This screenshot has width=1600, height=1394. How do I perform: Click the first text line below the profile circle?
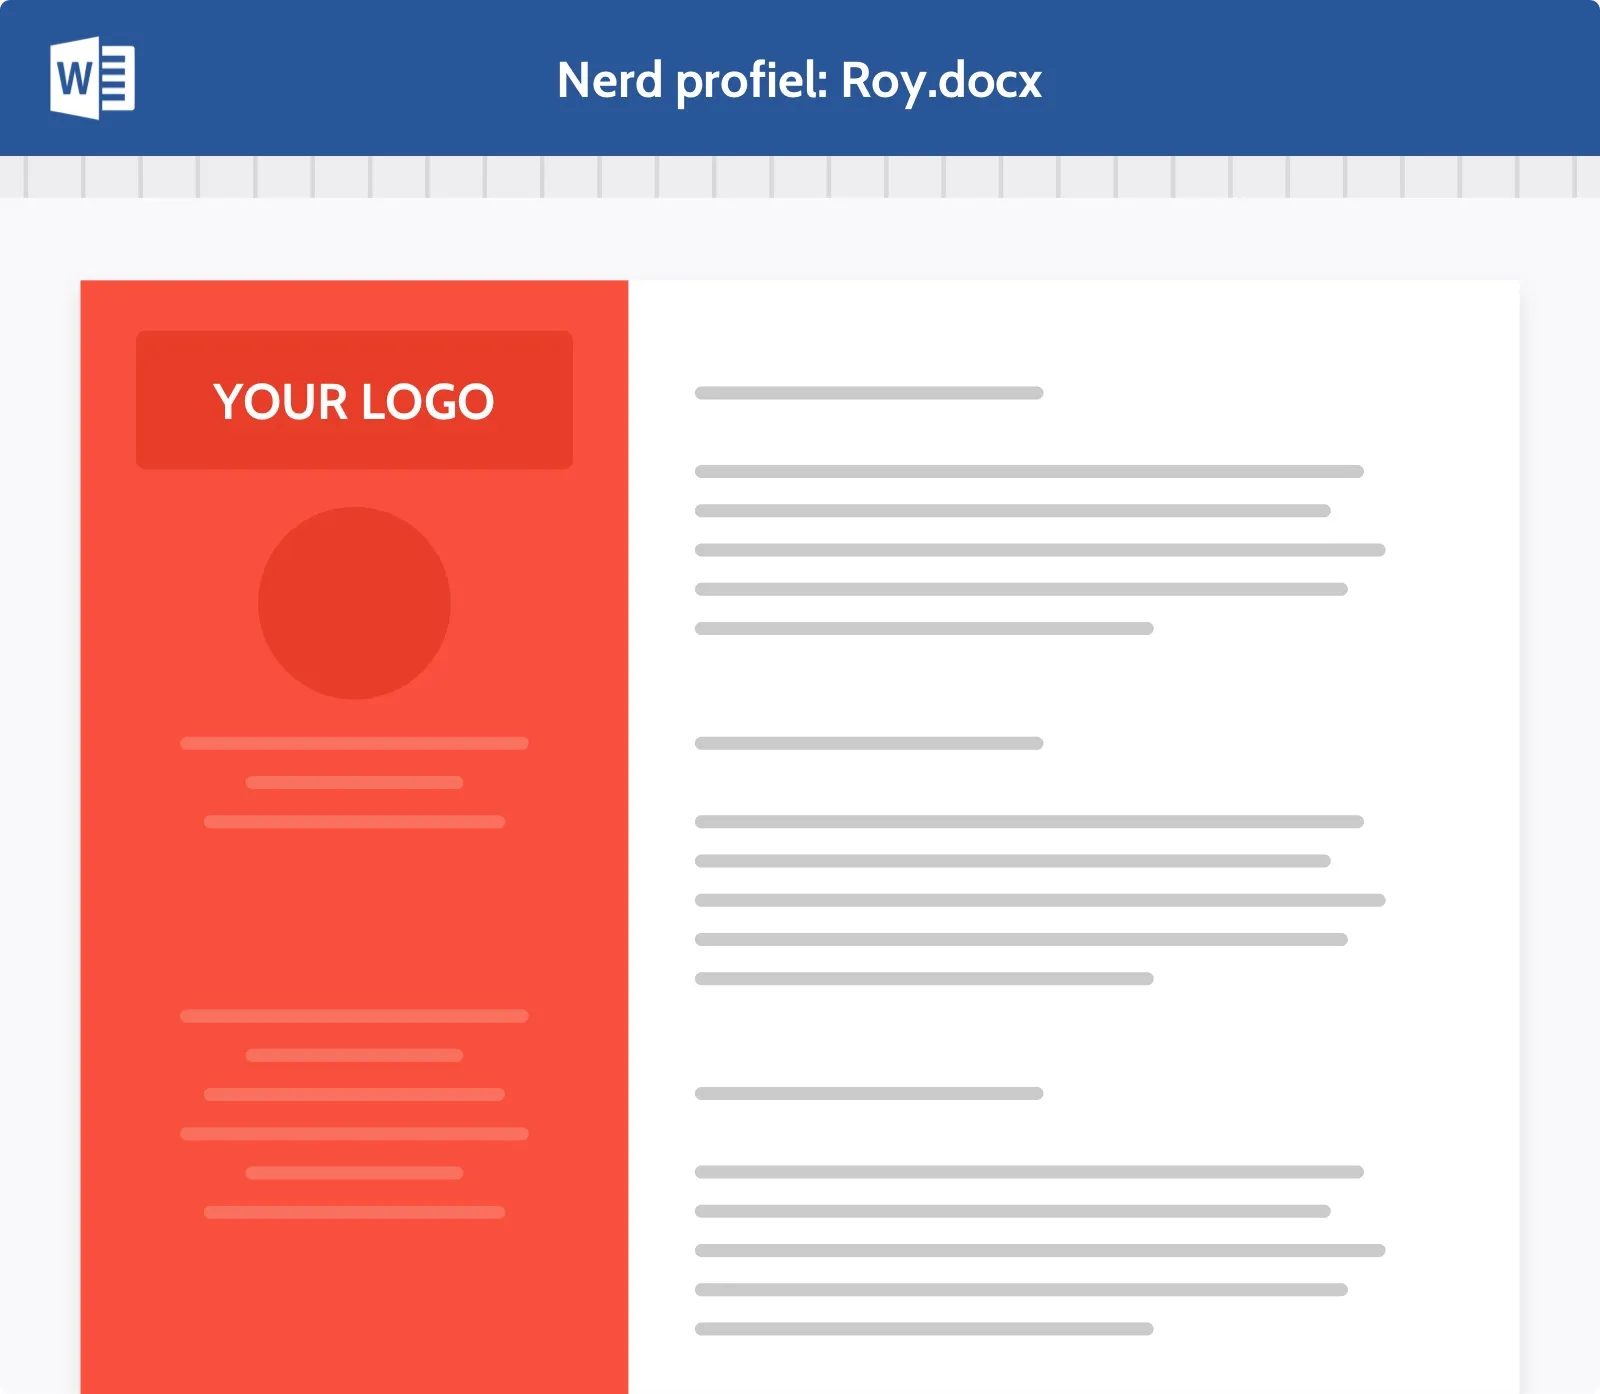pyautogui.click(x=354, y=743)
